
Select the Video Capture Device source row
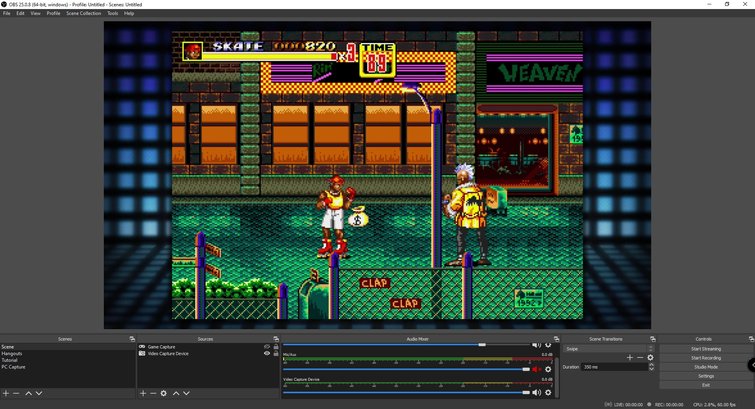208,354
